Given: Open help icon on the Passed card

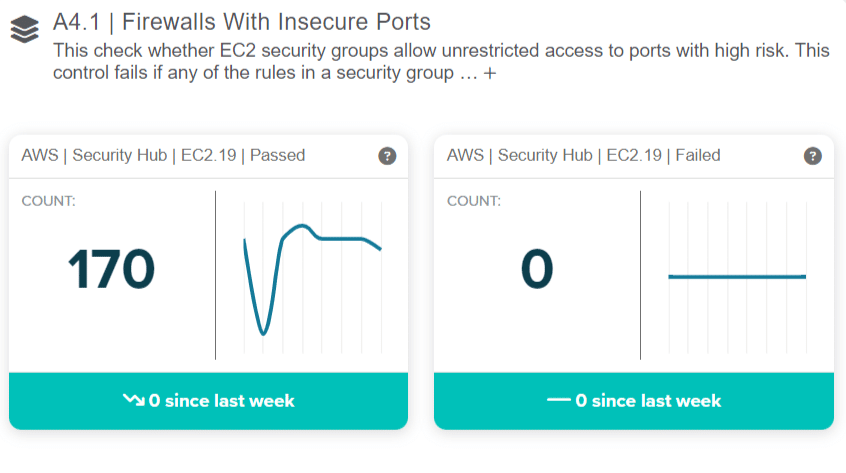Looking at the screenshot, I should pyautogui.click(x=387, y=156).
